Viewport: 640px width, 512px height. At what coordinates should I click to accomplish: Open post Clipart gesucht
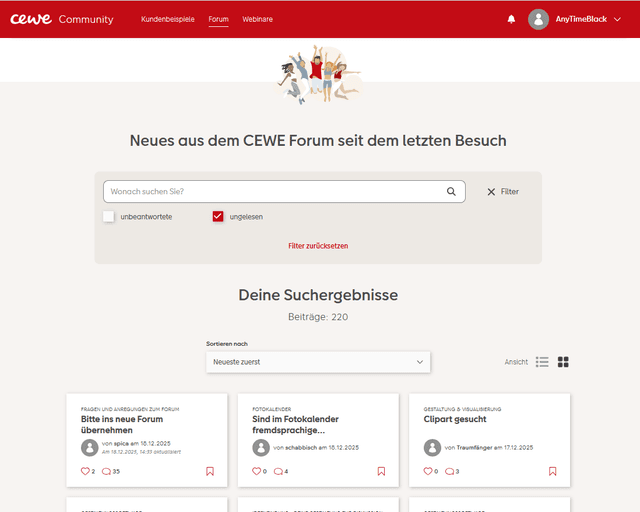tap(455, 419)
